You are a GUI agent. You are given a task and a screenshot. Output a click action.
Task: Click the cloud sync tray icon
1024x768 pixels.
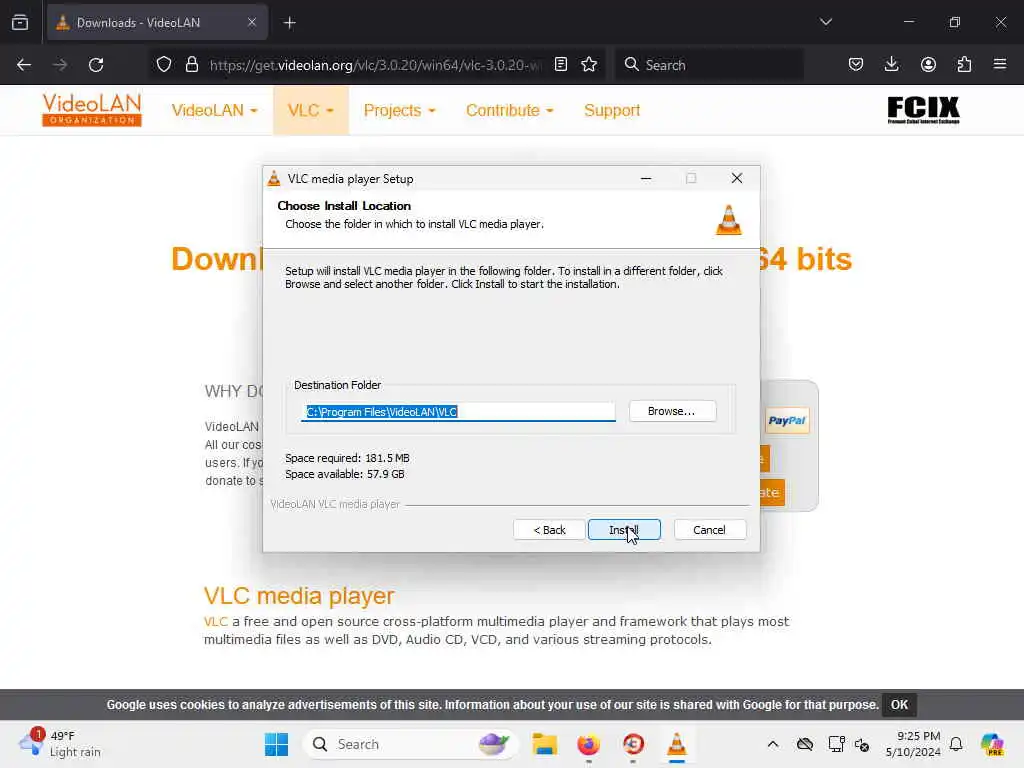click(x=805, y=744)
